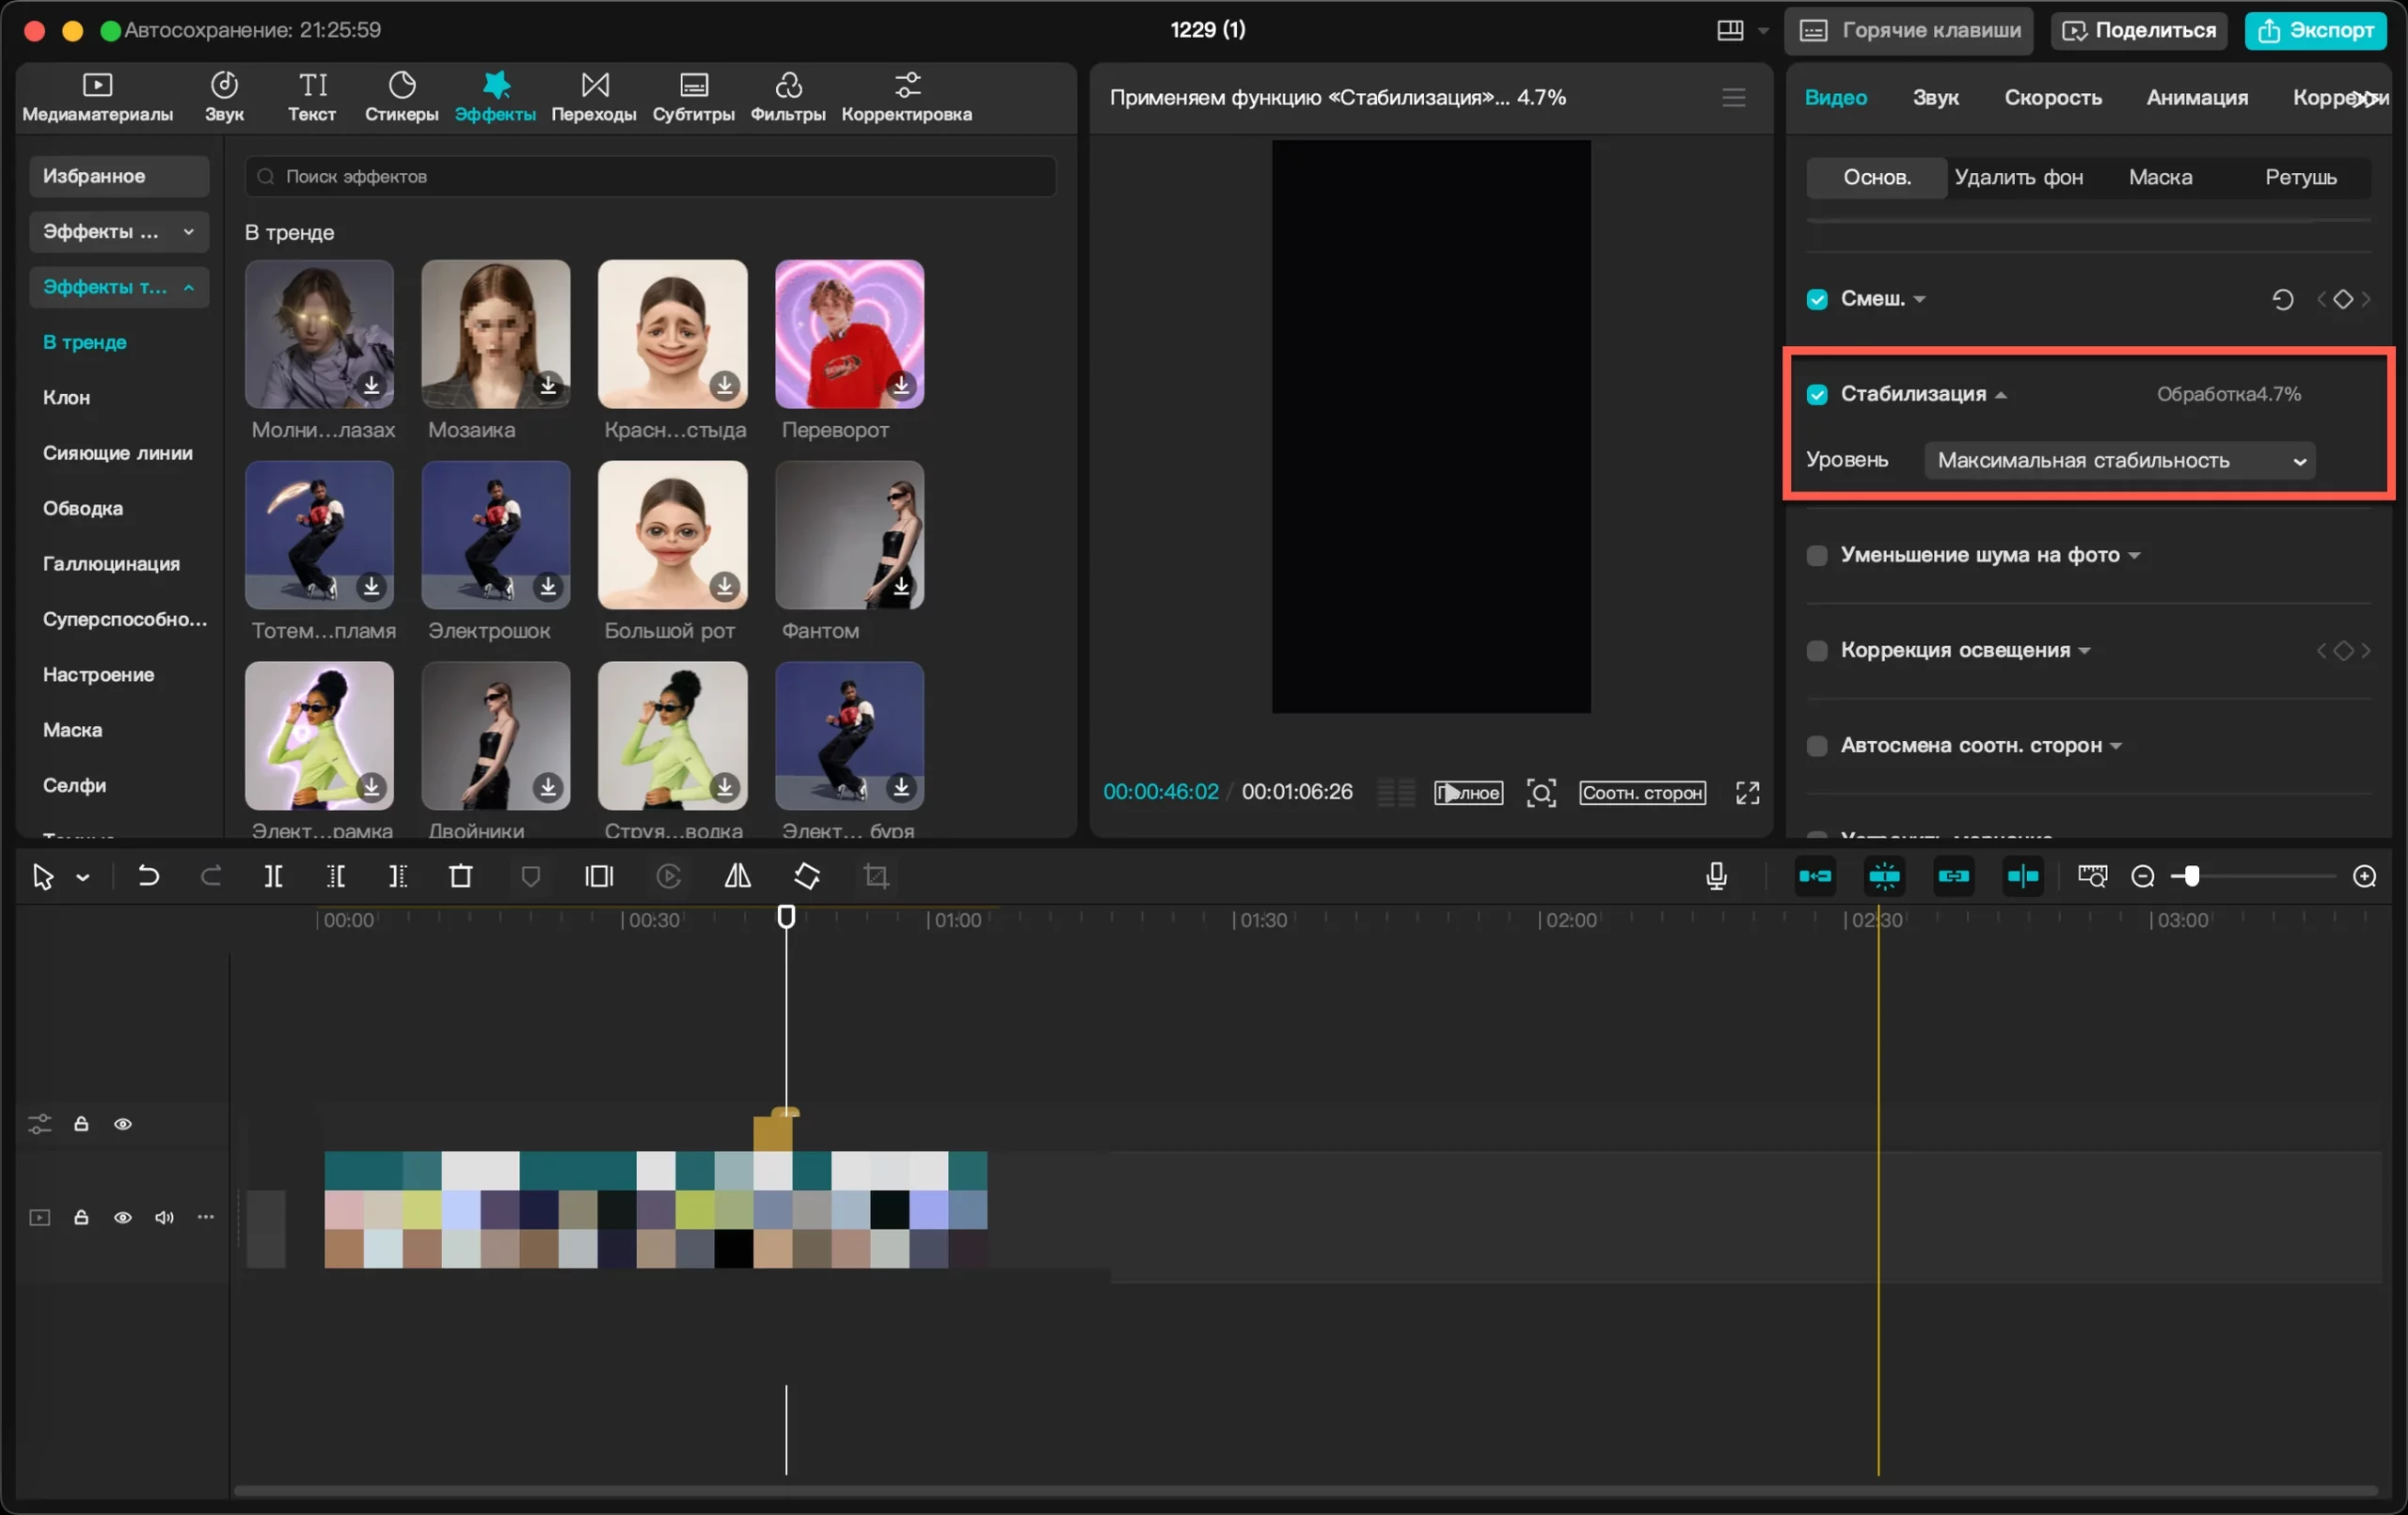The height and width of the screenshot is (1515, 2408).
Task: Reset blend settings with the circular arrow
Action: (2282, 299)
